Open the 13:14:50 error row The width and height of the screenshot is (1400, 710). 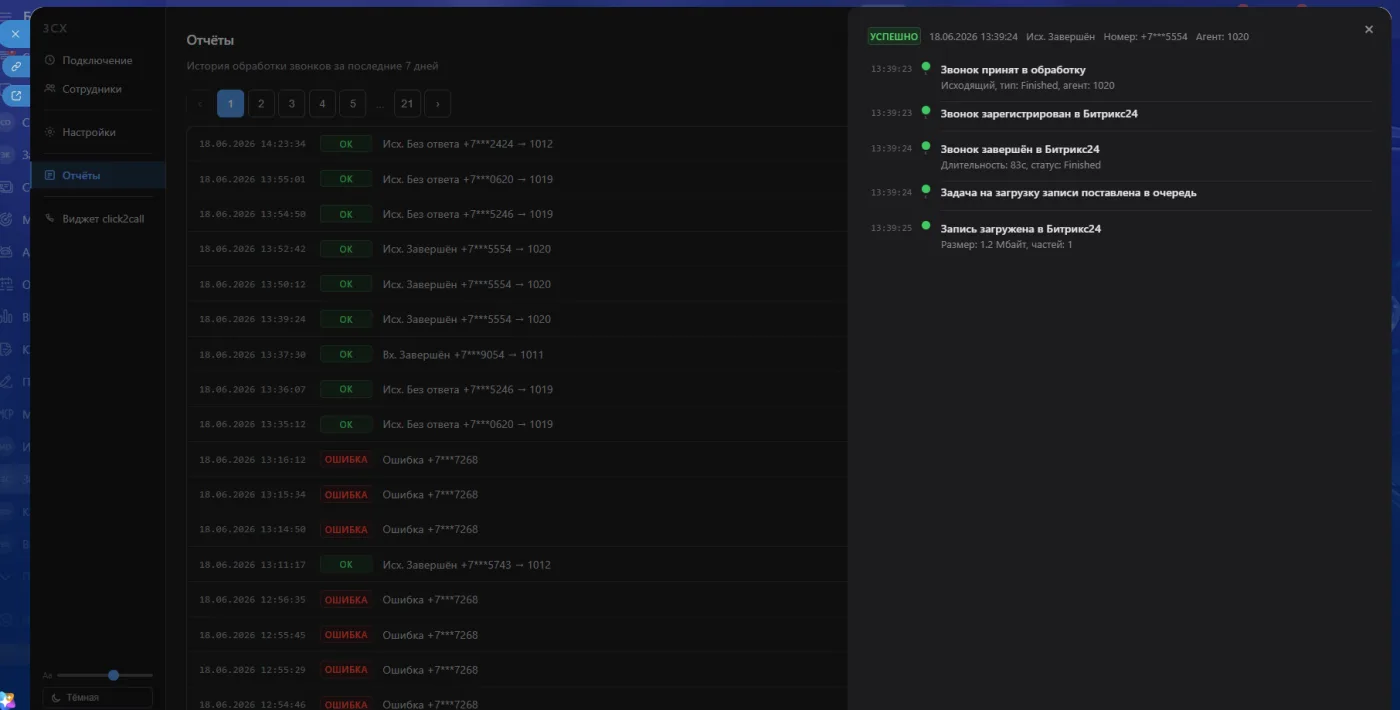[517, 529]
